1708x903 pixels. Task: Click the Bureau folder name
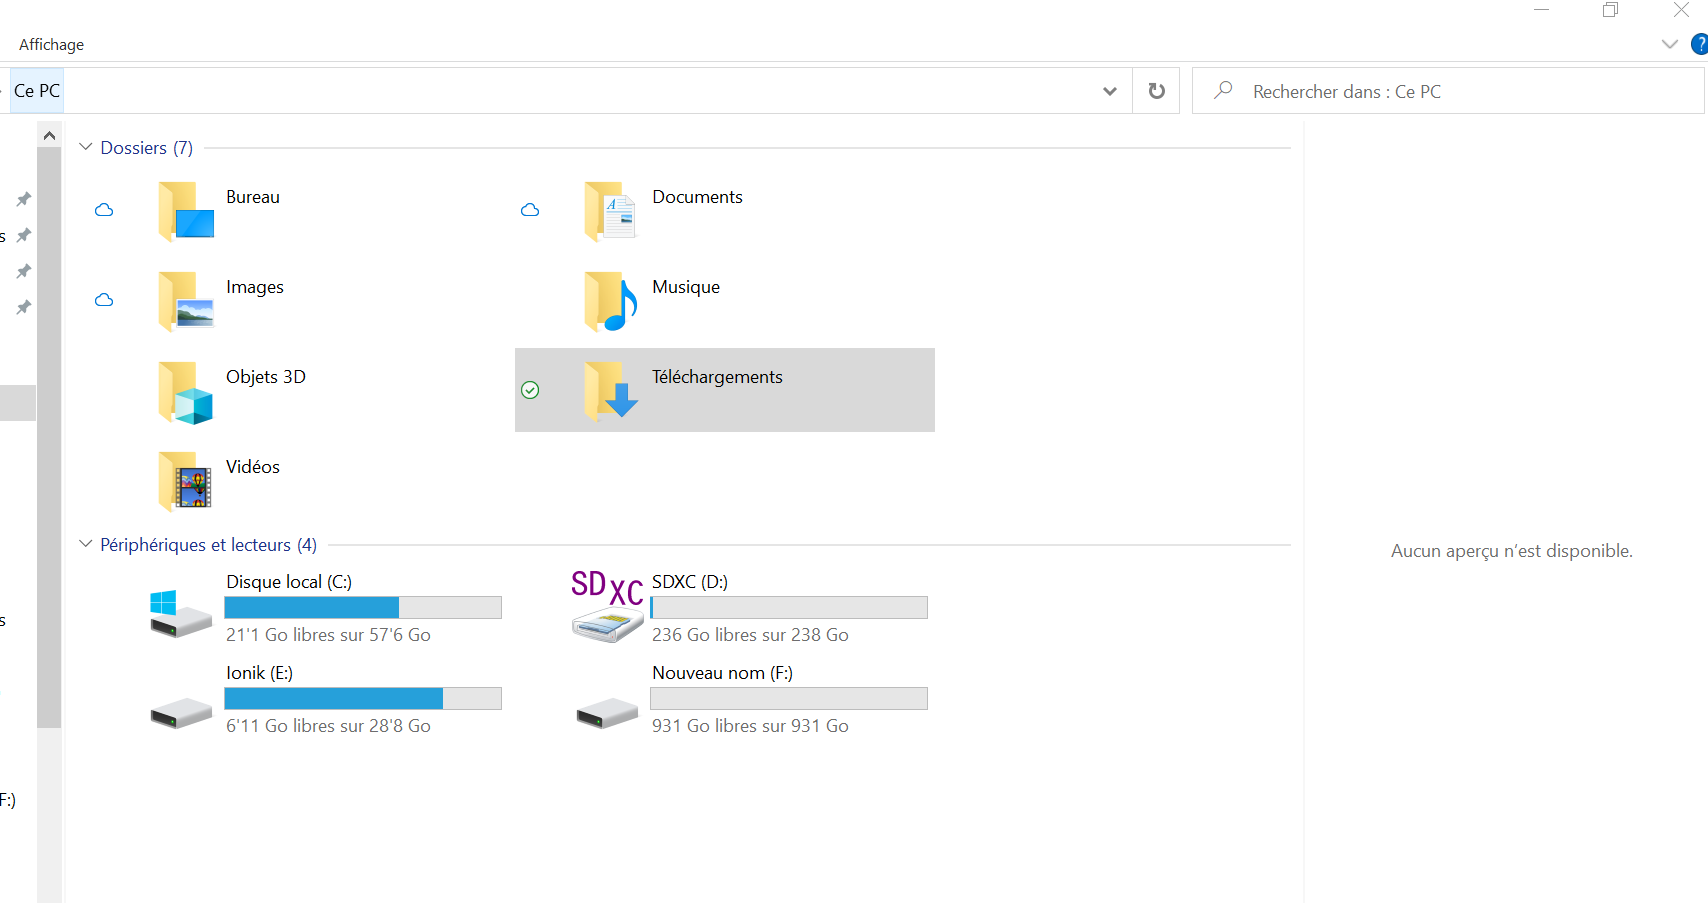coord(253,197)
